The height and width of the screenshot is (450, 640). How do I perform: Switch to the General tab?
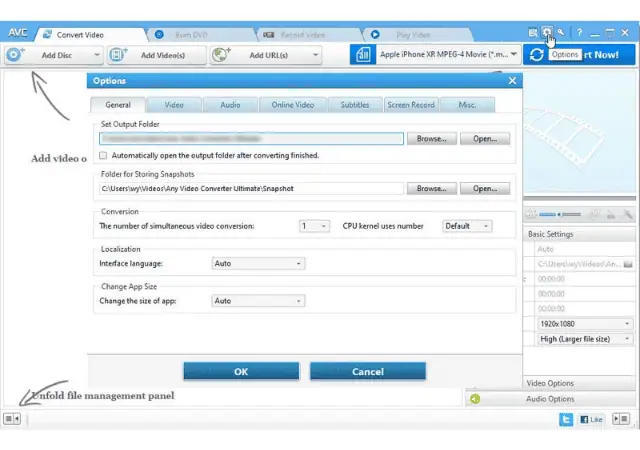tap(118, 105)
